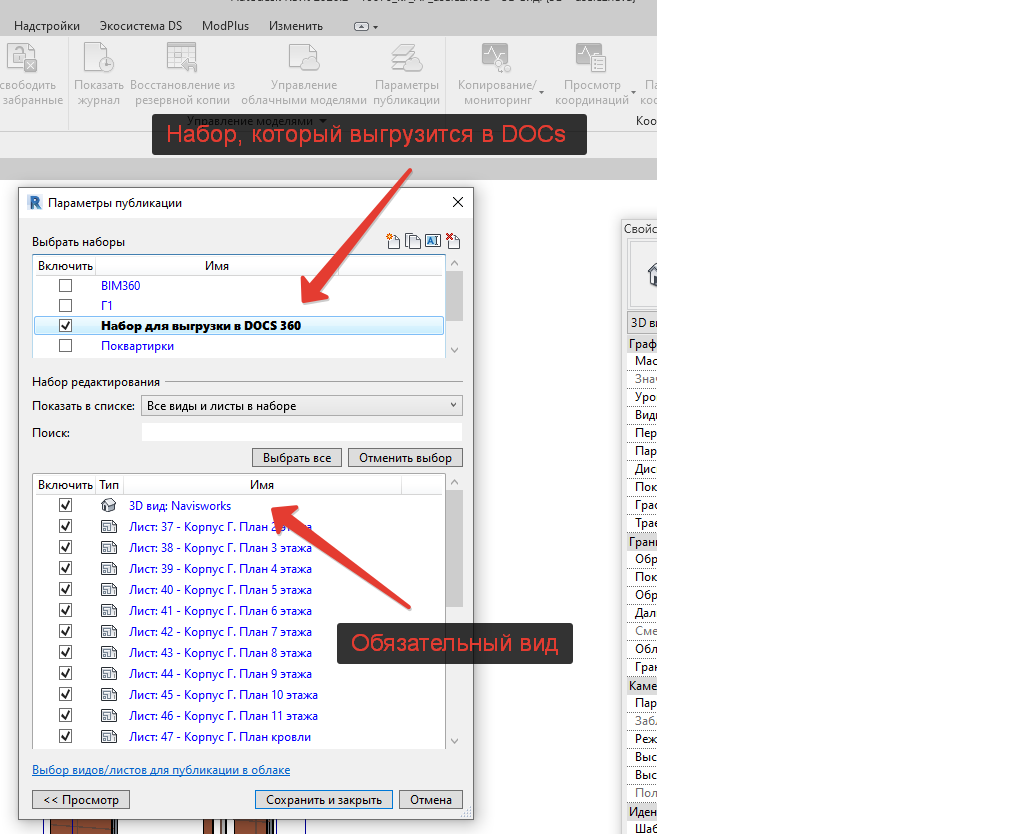Click the Освободить забранные ribbon icon

click(22, 57)
